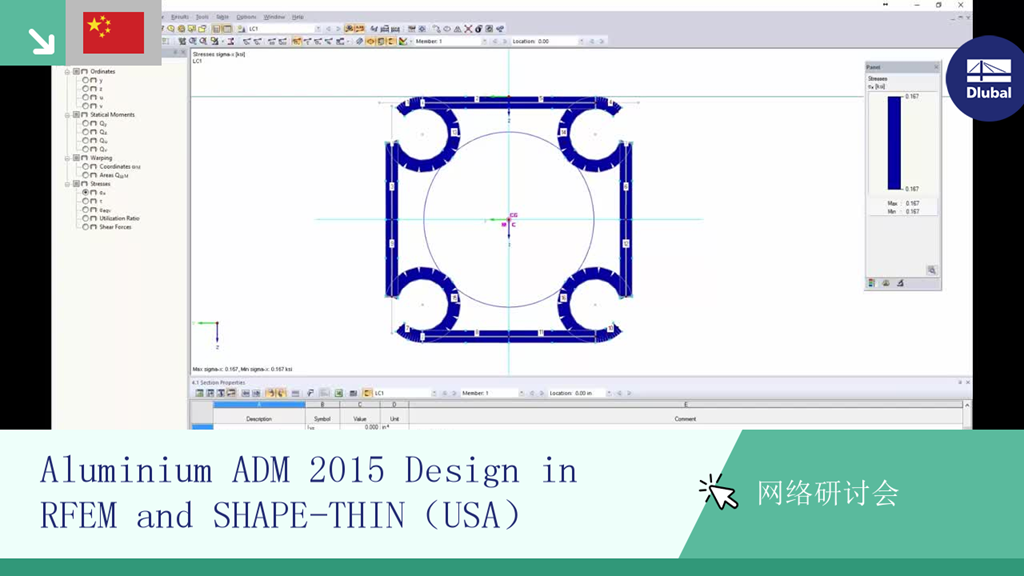
Task: Click the red X delete-results toolbar icon
Action: [x=468, y=29]
